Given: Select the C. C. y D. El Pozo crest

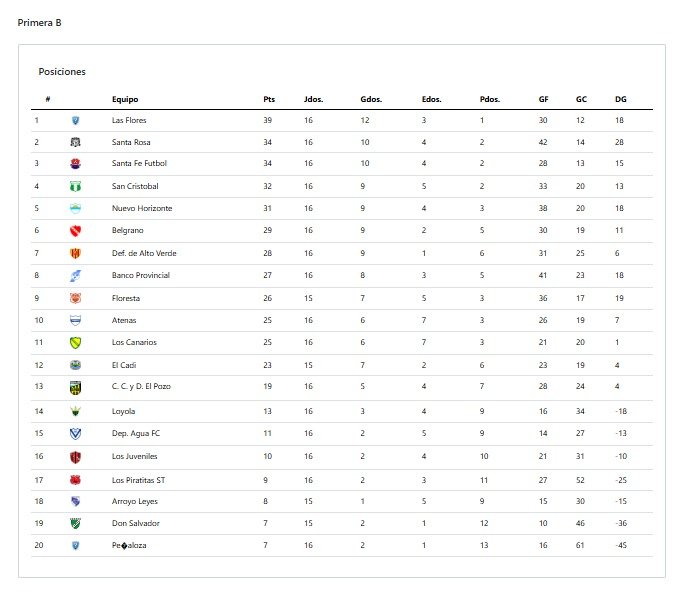Looking at the screenshot, I should [75, 387].
